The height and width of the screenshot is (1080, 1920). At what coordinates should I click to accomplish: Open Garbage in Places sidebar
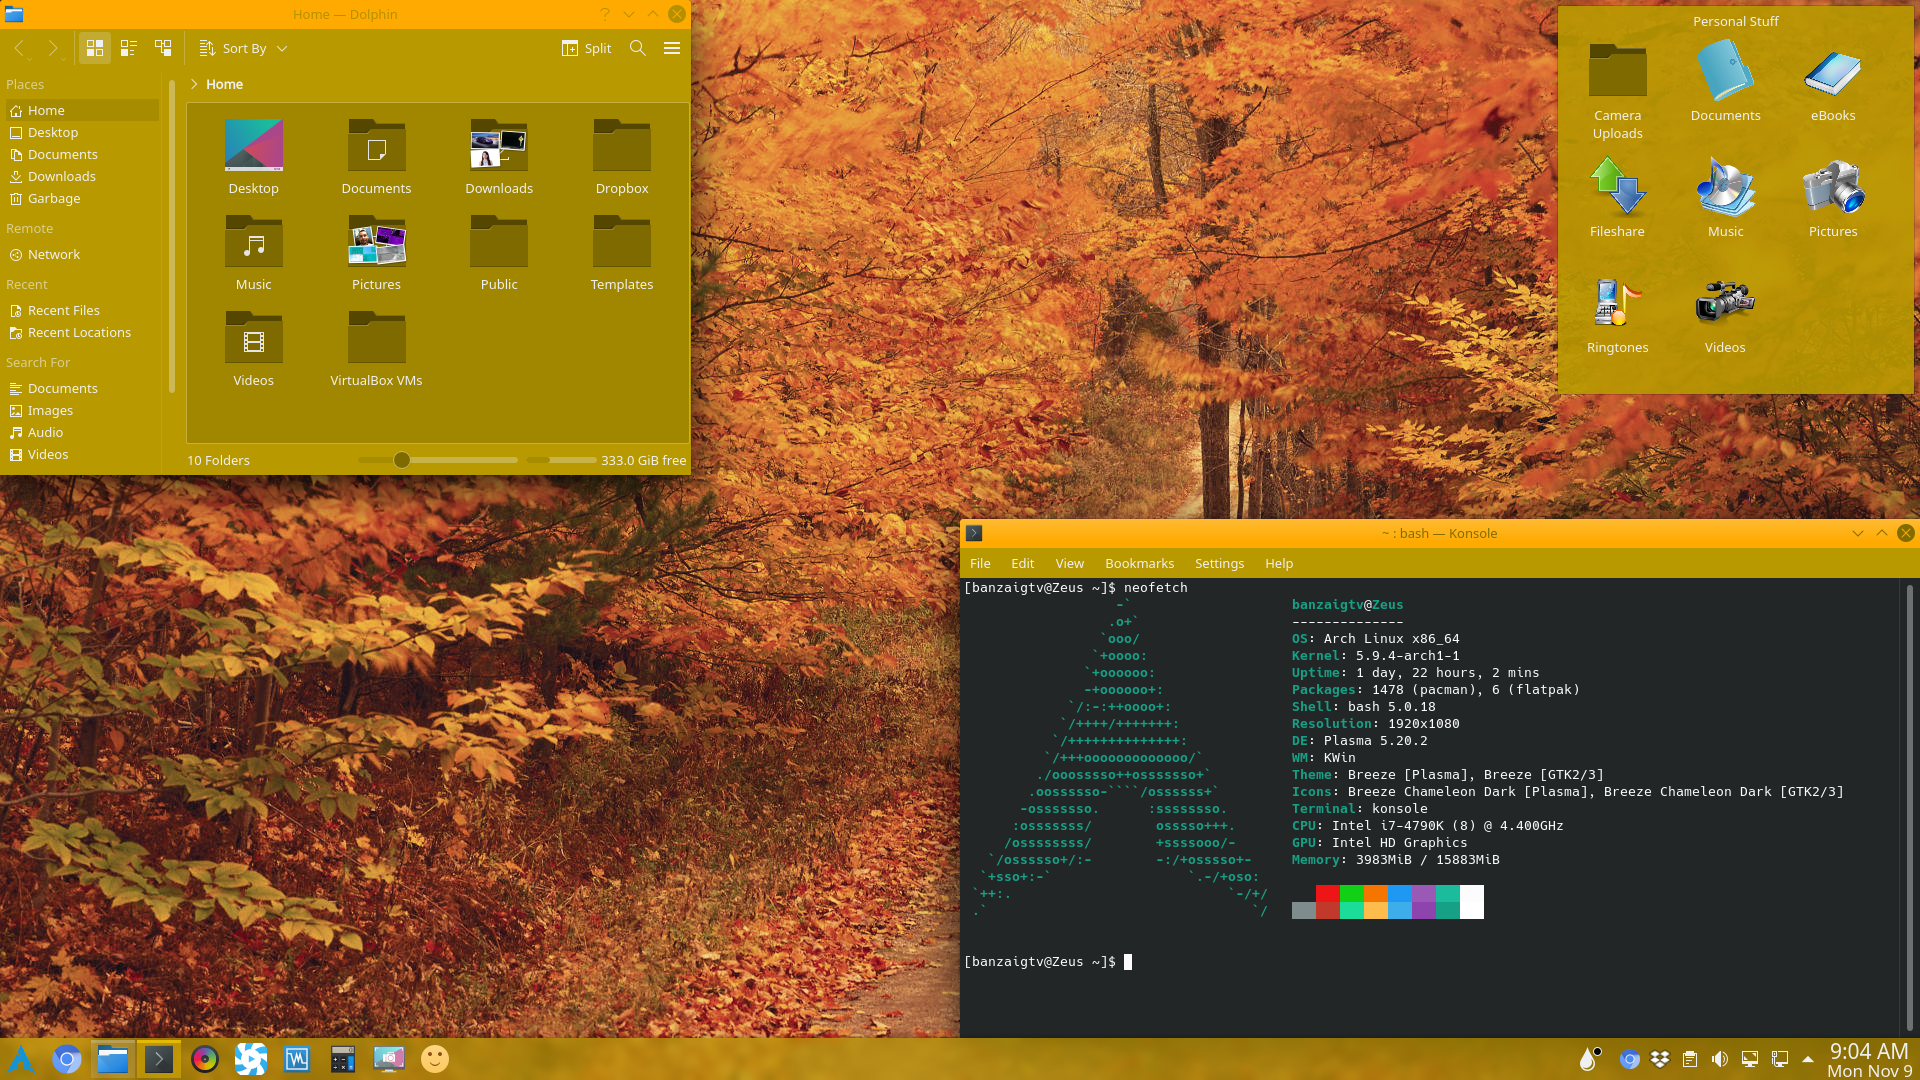[x=82, y=198]
